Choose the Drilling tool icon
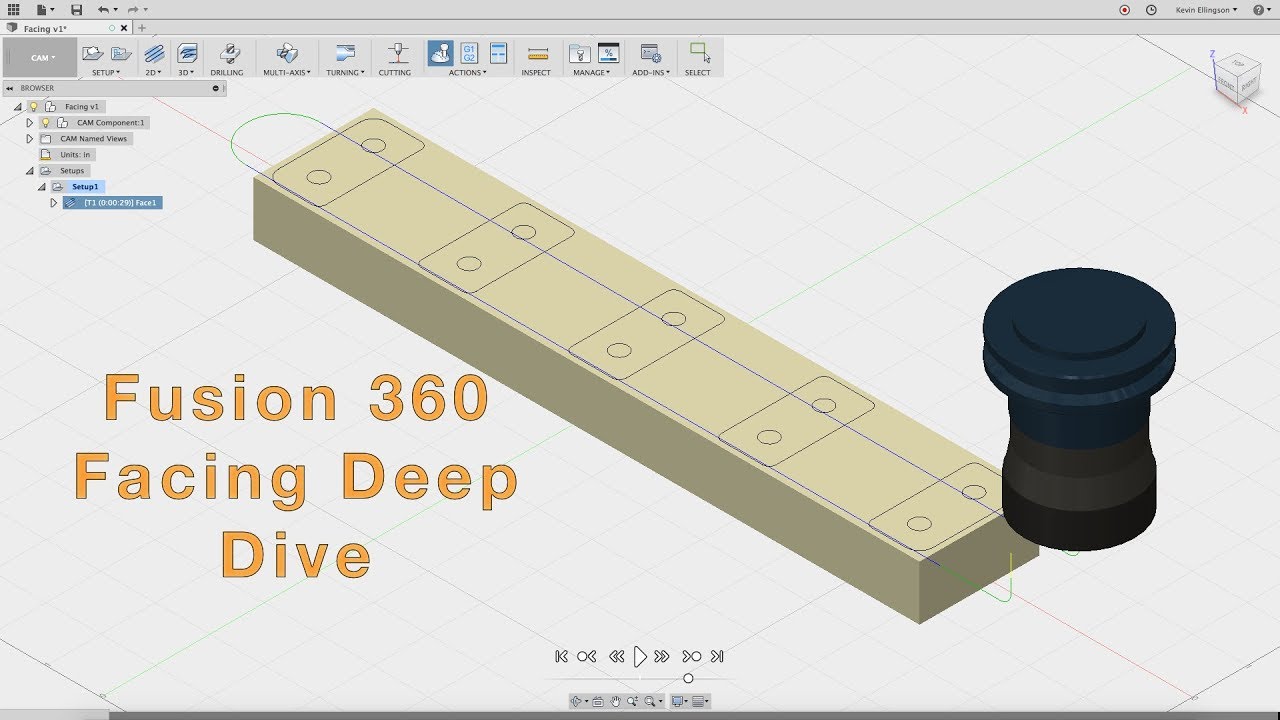This screenshot has height=720, width=1280. coord(228,53)
